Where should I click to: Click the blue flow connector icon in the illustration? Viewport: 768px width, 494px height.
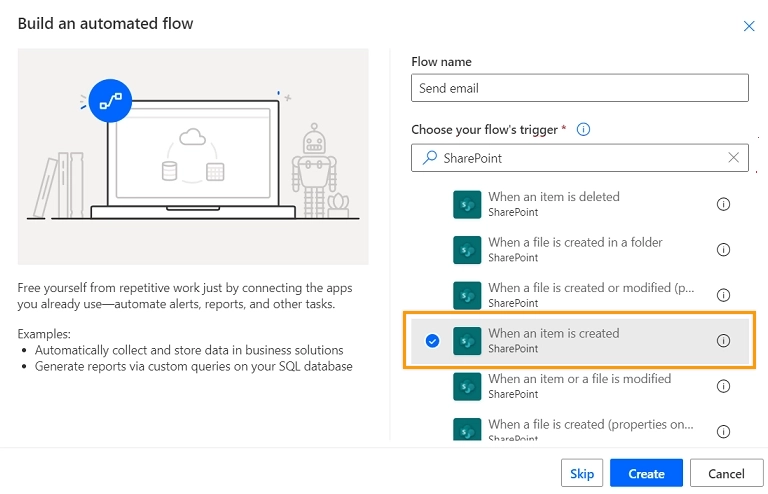110,101
